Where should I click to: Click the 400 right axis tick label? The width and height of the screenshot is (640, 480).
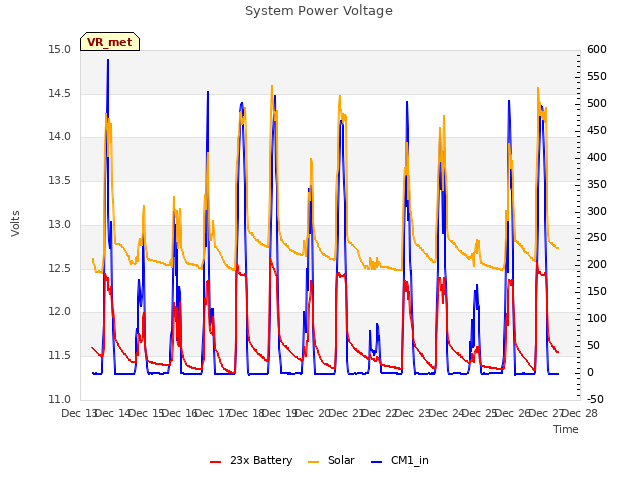click(597, 157)
